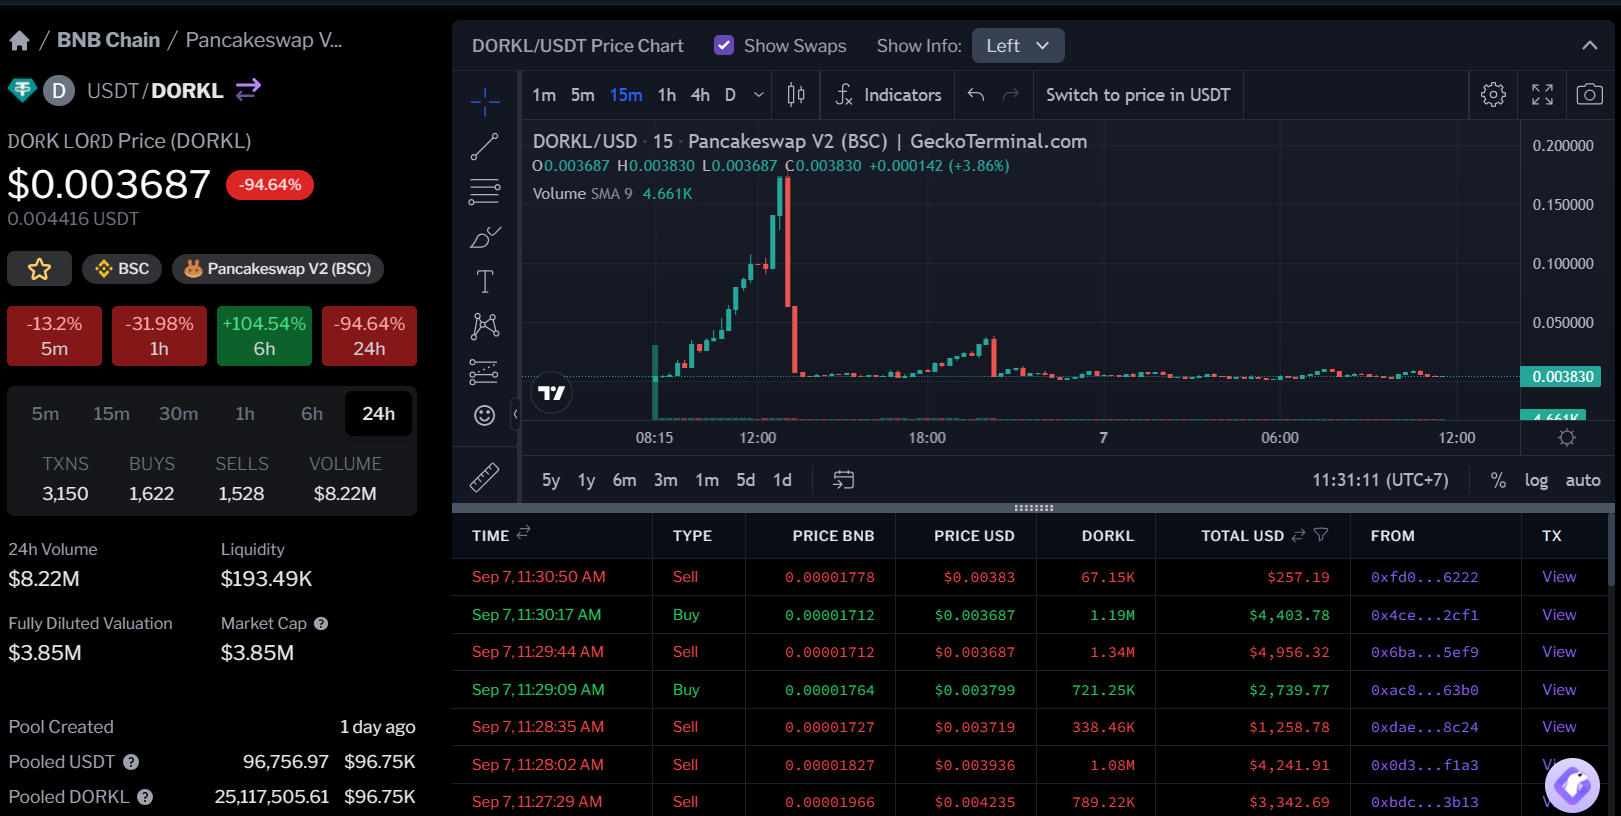Screen dimensions: 1621x816
Task: Open Fibonacci retracement tool group
Action: pos(485,191)
